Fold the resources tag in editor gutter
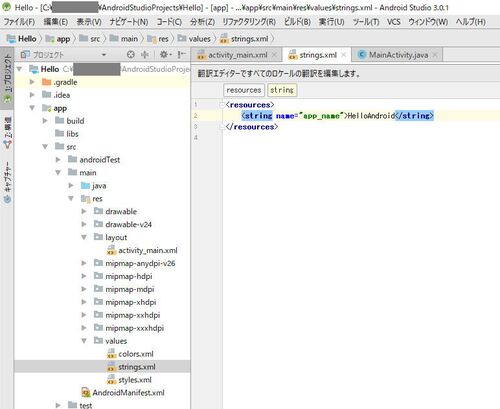Image resolution: width=500 pixels, height=409 pixels. 222,105
